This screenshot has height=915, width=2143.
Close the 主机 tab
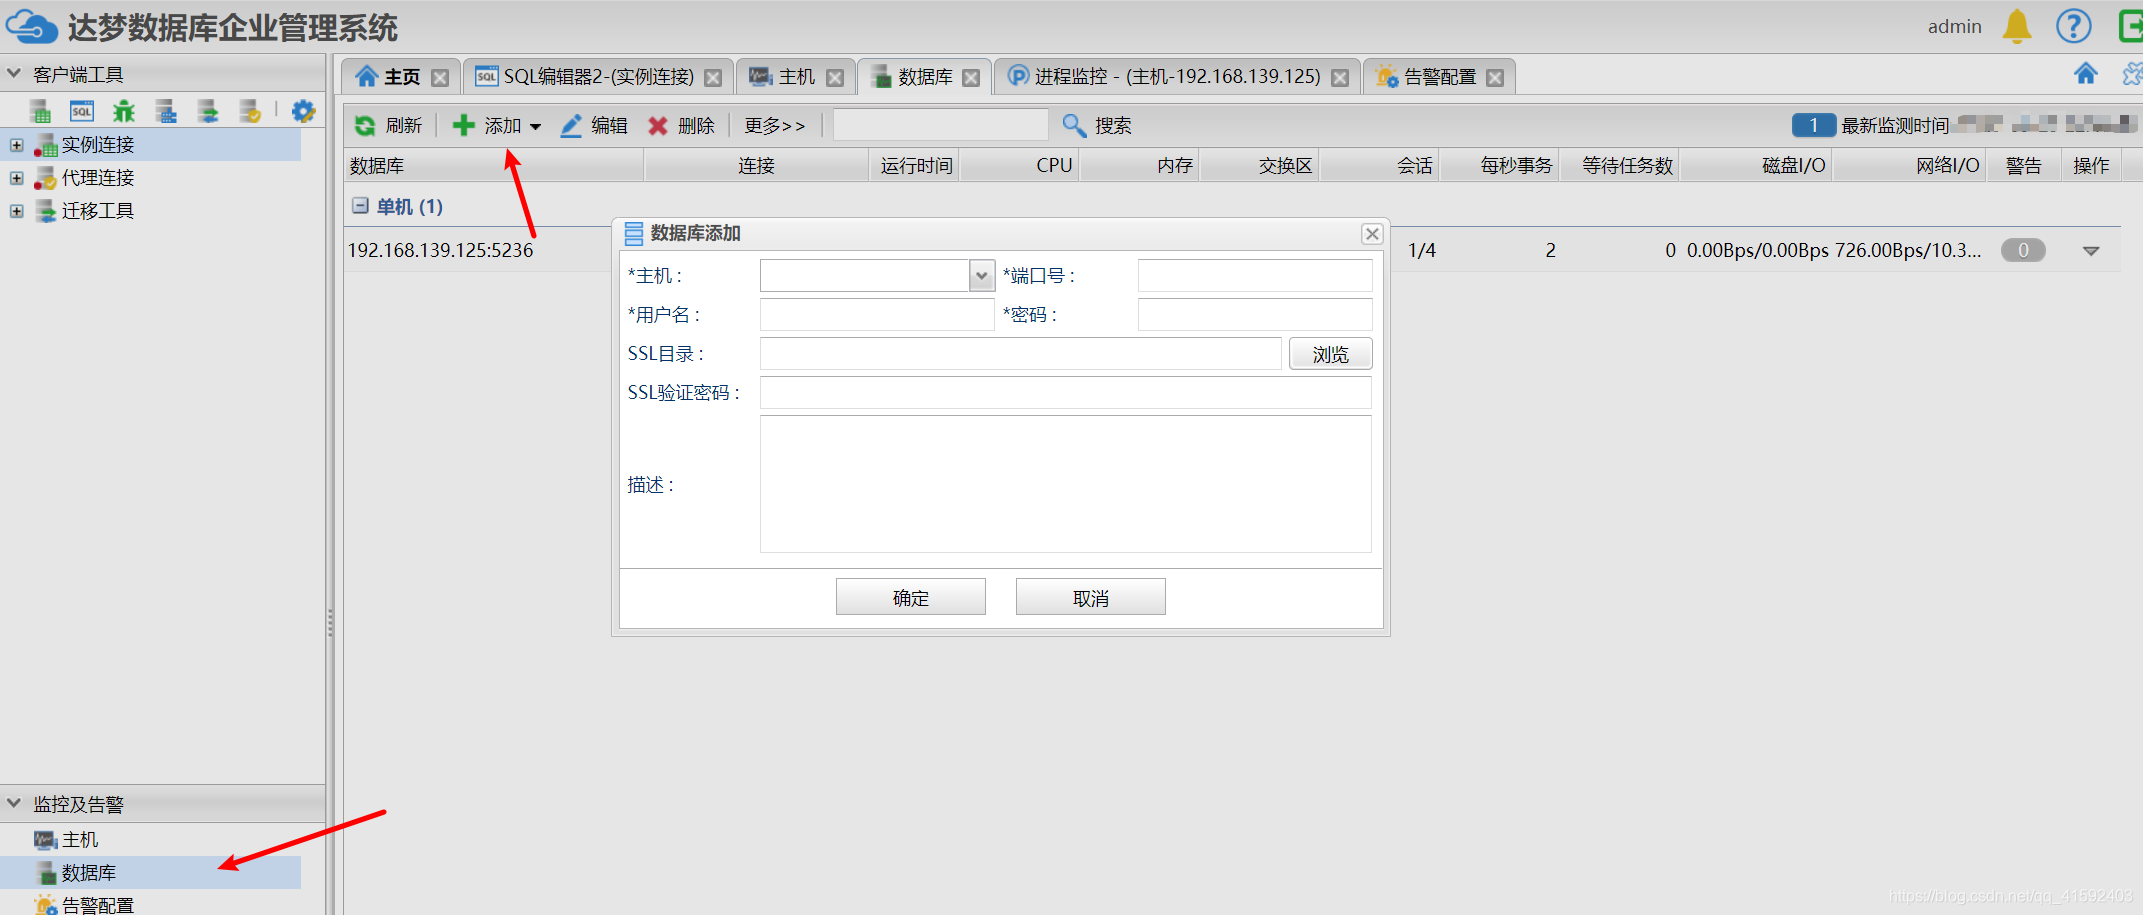click(x=835, y=78)
